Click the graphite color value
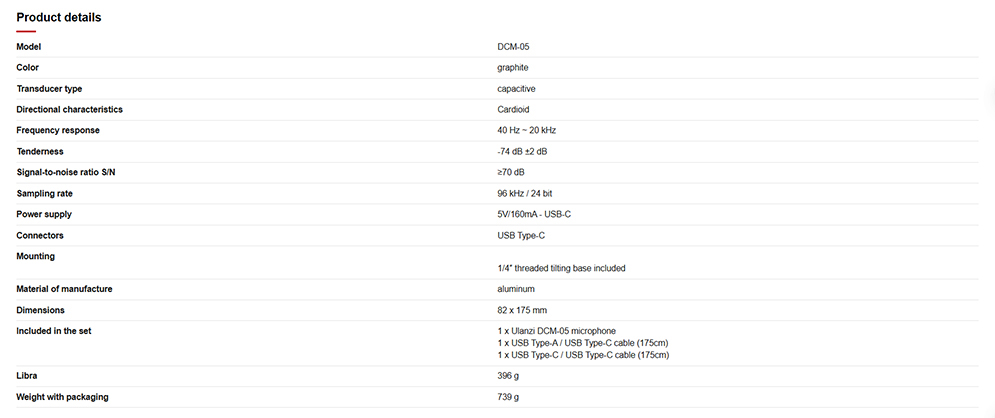The height and width of the screenshot is (418, 995). tap(513, 68)
